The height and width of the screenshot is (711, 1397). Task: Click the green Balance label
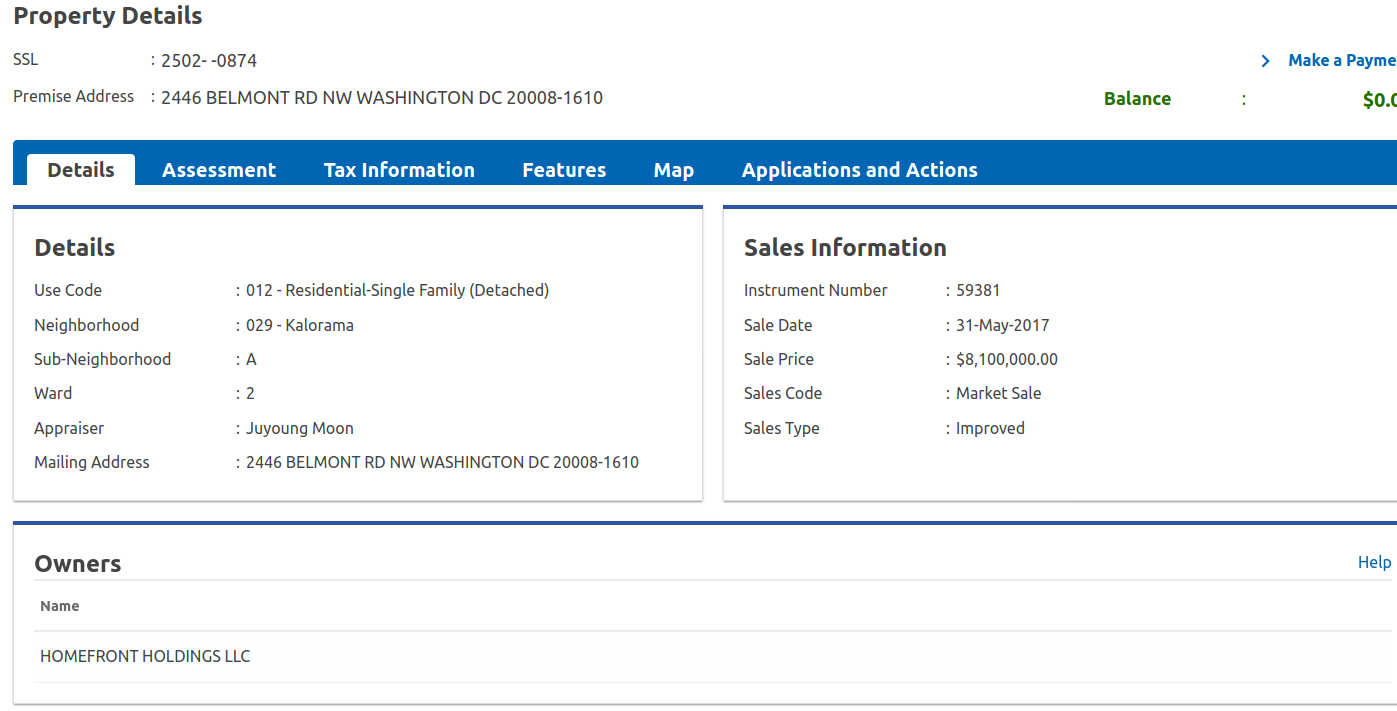pyautogui.click(x=1137, y=99)
